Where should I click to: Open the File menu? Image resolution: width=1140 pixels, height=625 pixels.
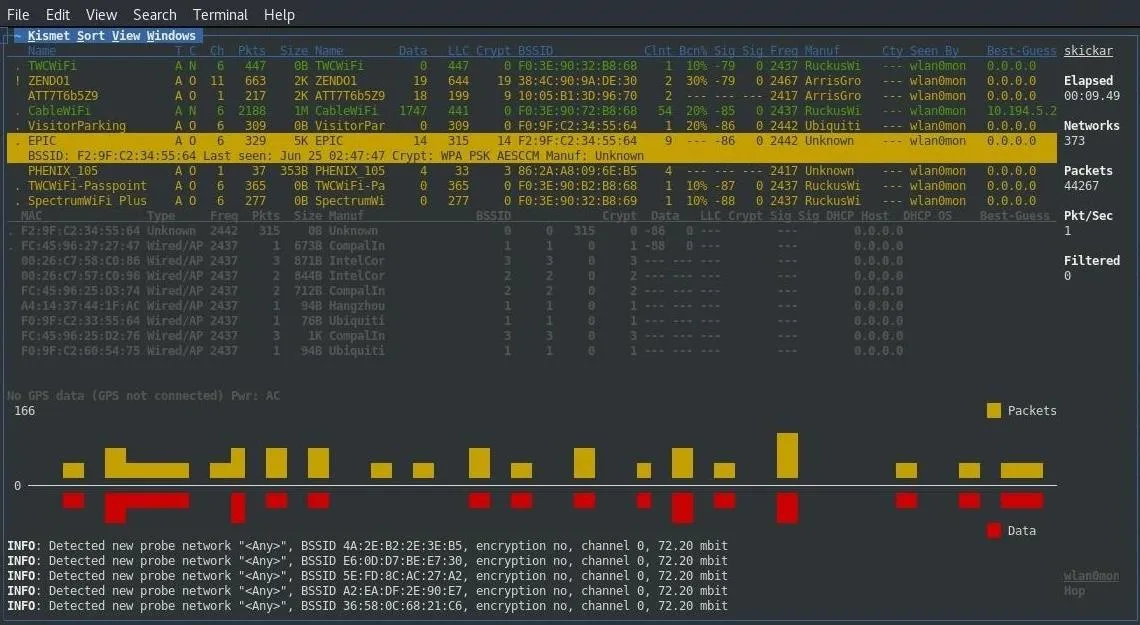click(18, 15)
